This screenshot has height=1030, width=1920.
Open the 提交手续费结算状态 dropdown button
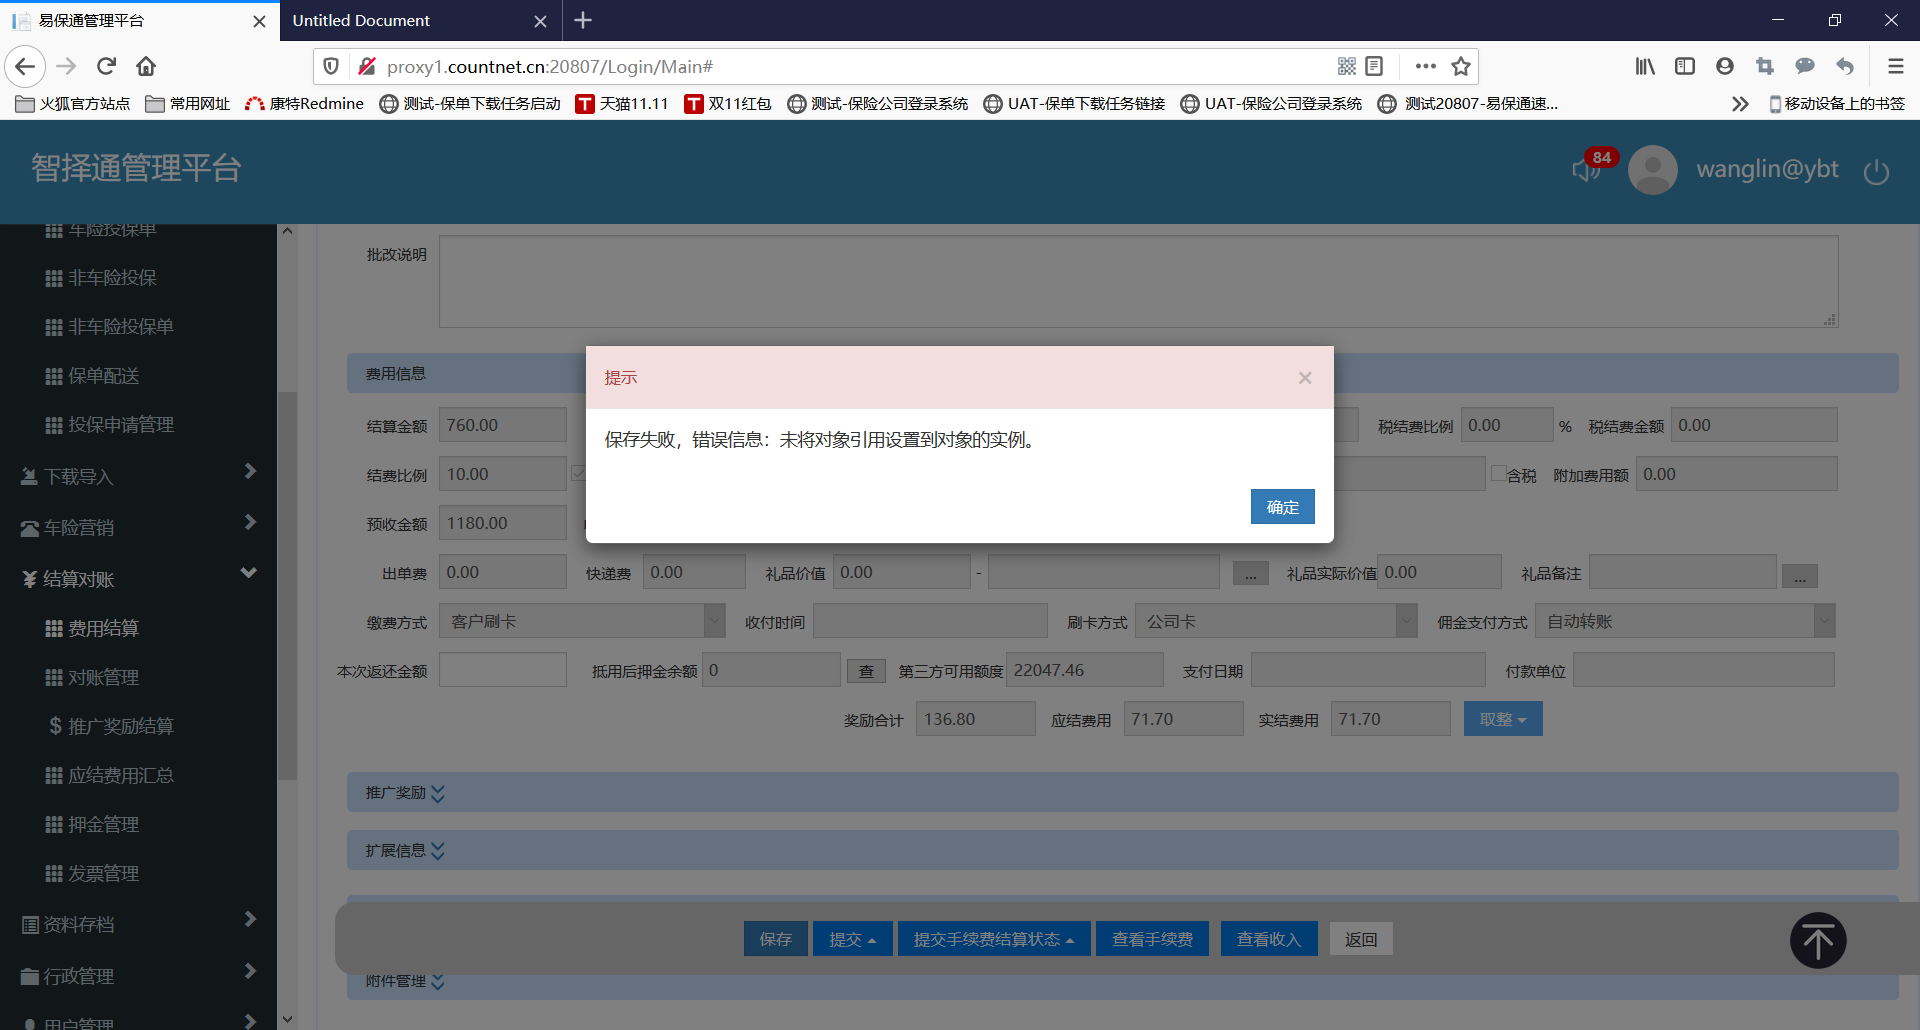click(x=994, y=939)
